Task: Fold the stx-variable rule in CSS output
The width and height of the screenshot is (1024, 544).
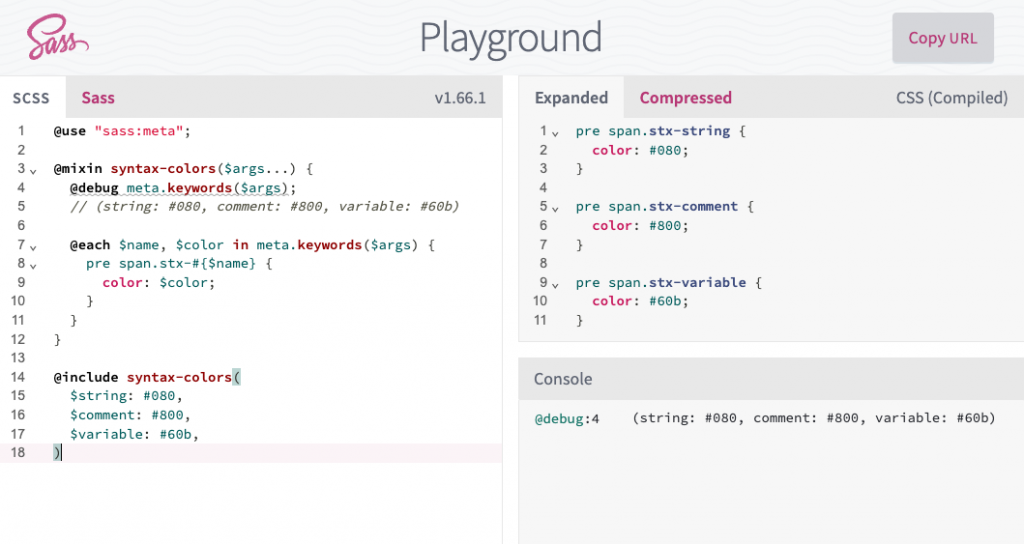Action: coord(555,285)
